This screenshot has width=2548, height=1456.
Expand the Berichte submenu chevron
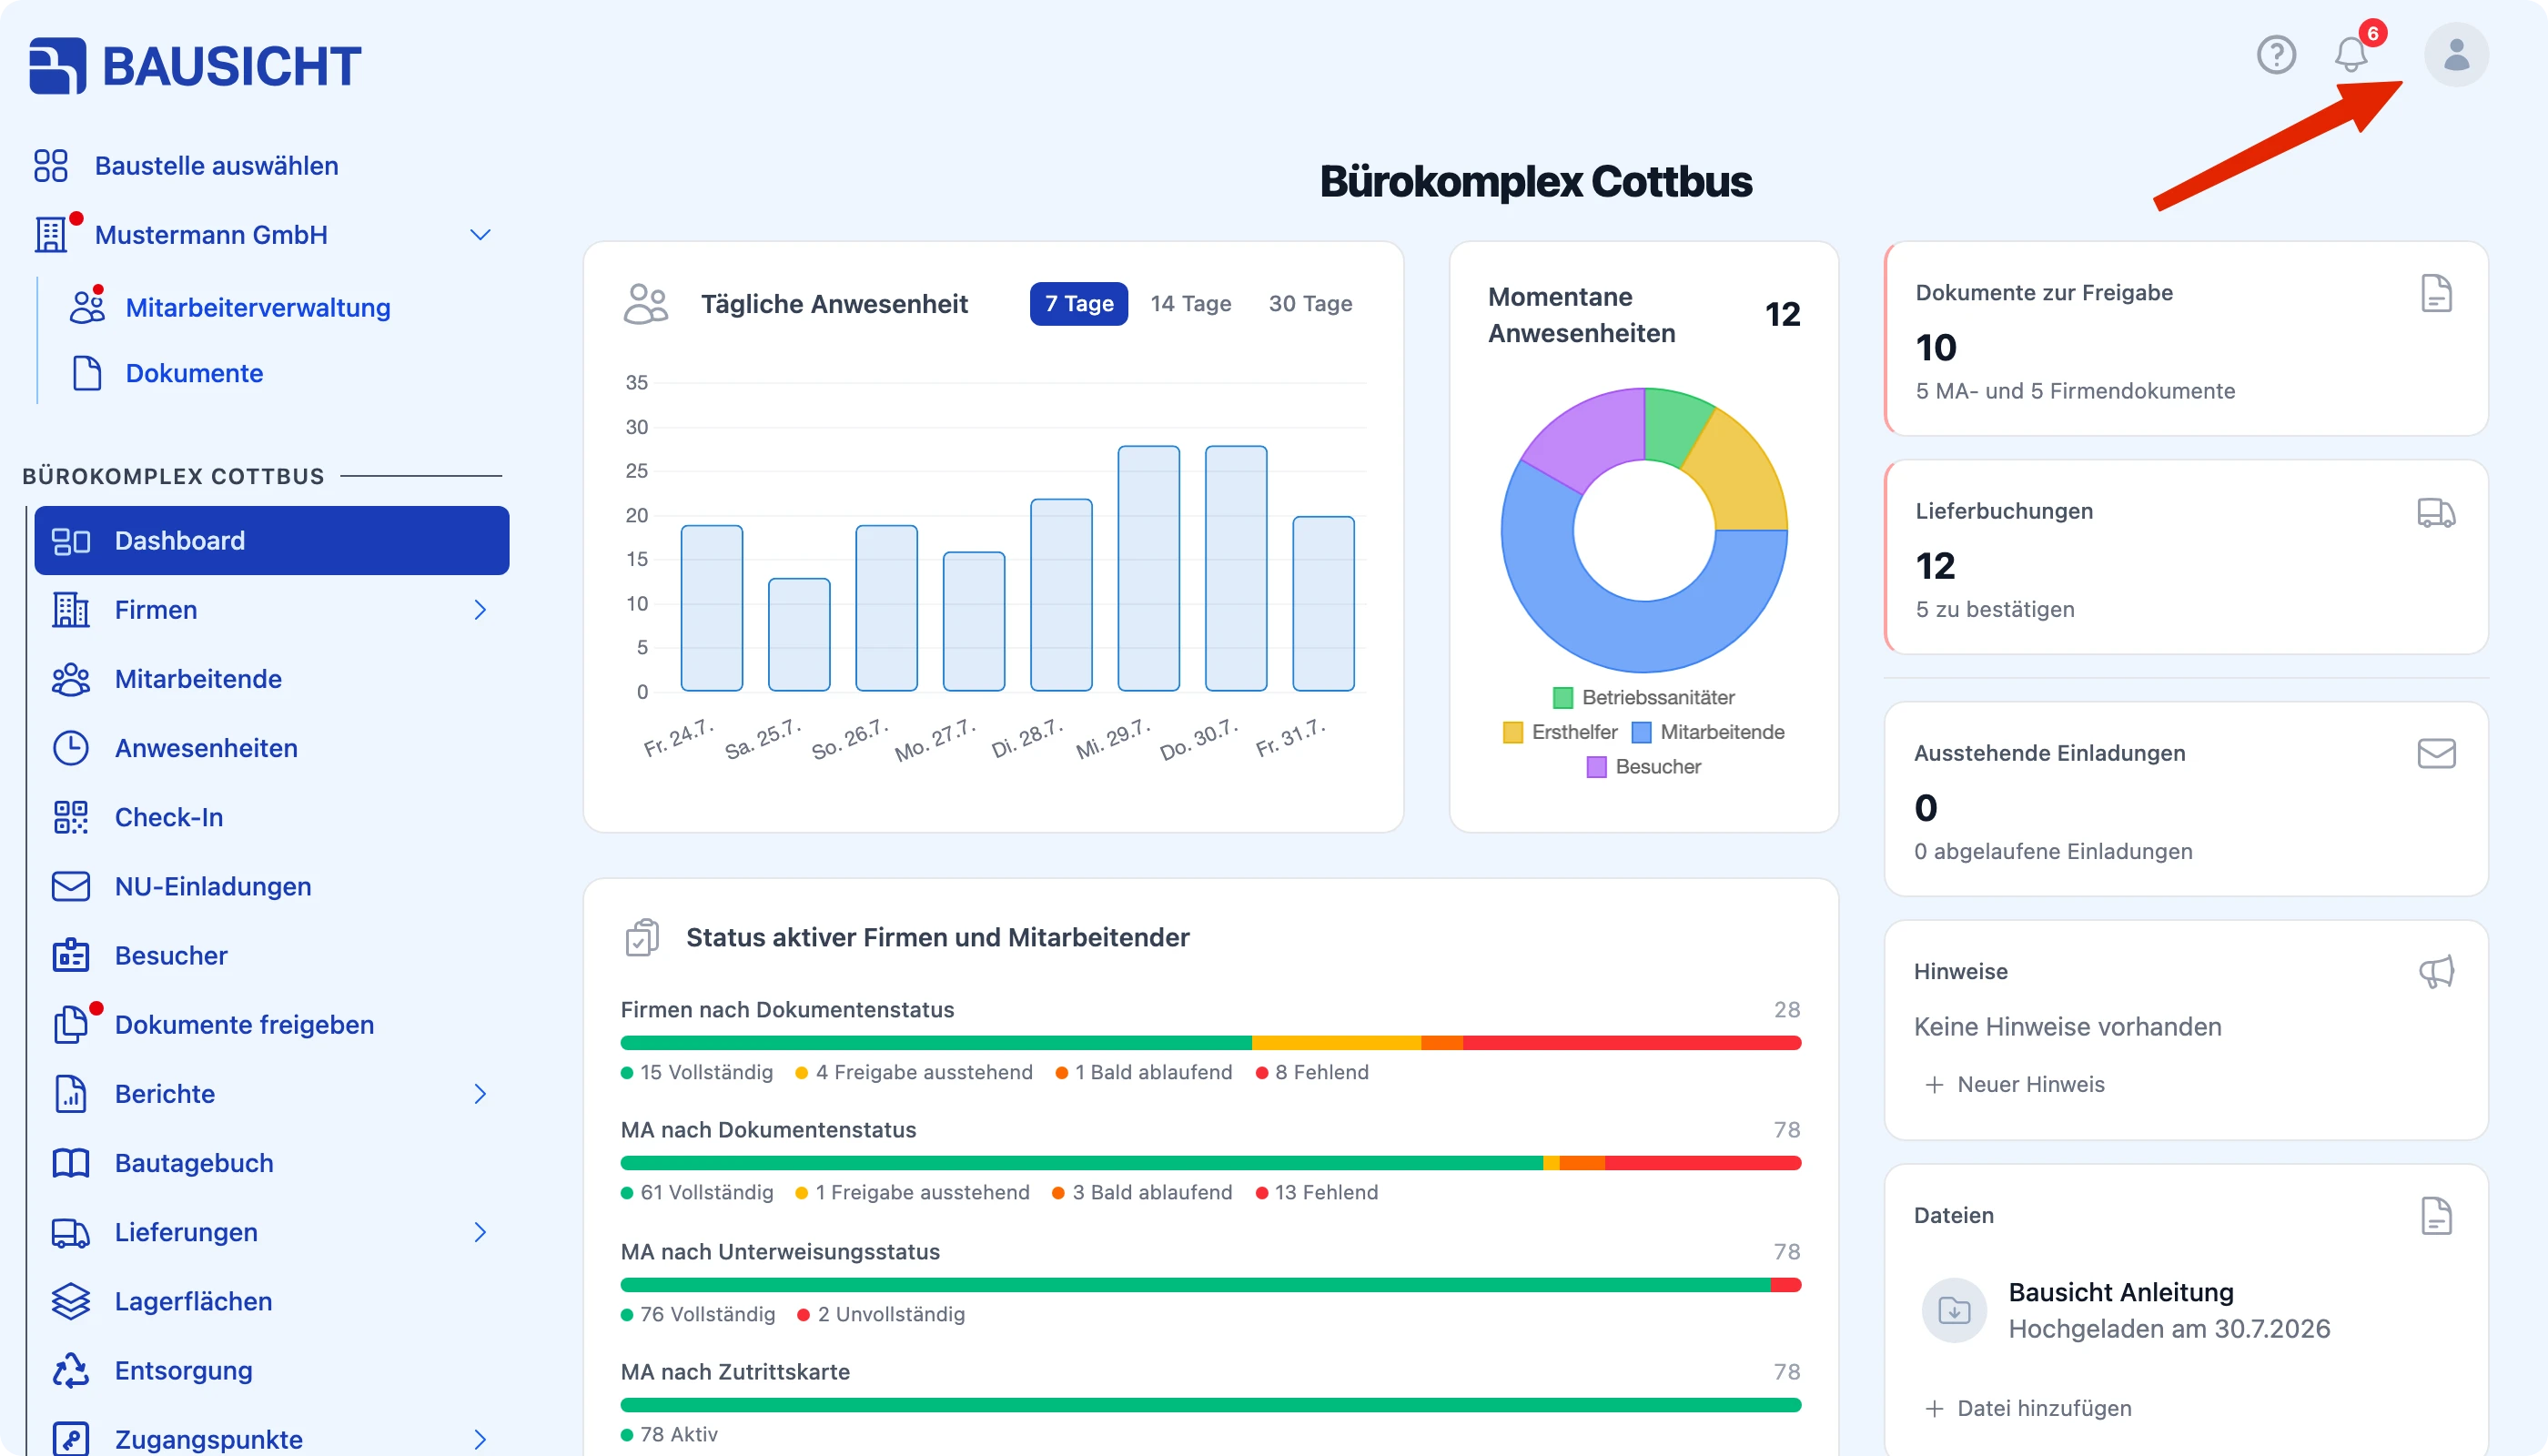pyautogui.click(x=480, y=1094)
